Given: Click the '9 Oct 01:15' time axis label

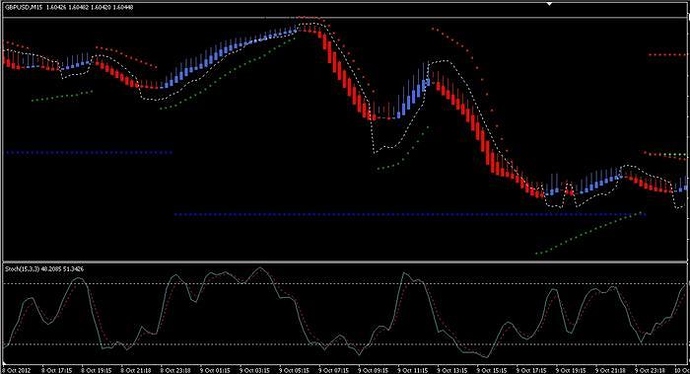Looking at the screenshot, I should (x=215, y=370).
